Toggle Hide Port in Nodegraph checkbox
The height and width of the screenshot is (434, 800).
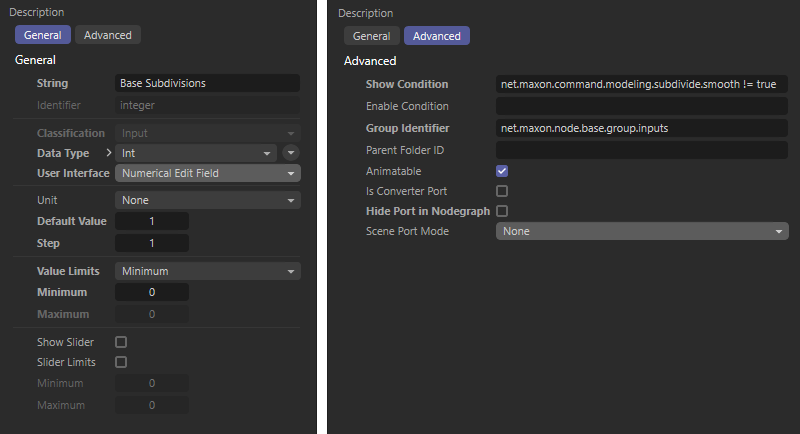click(502, 211)
